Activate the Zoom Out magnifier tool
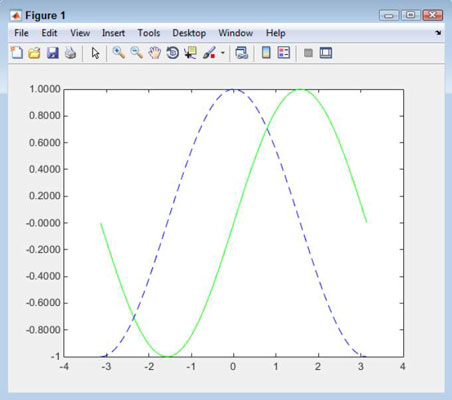Image resolution: width=452 pixels, height=400 pixels. pyautogui.click(x=136, y=53)
